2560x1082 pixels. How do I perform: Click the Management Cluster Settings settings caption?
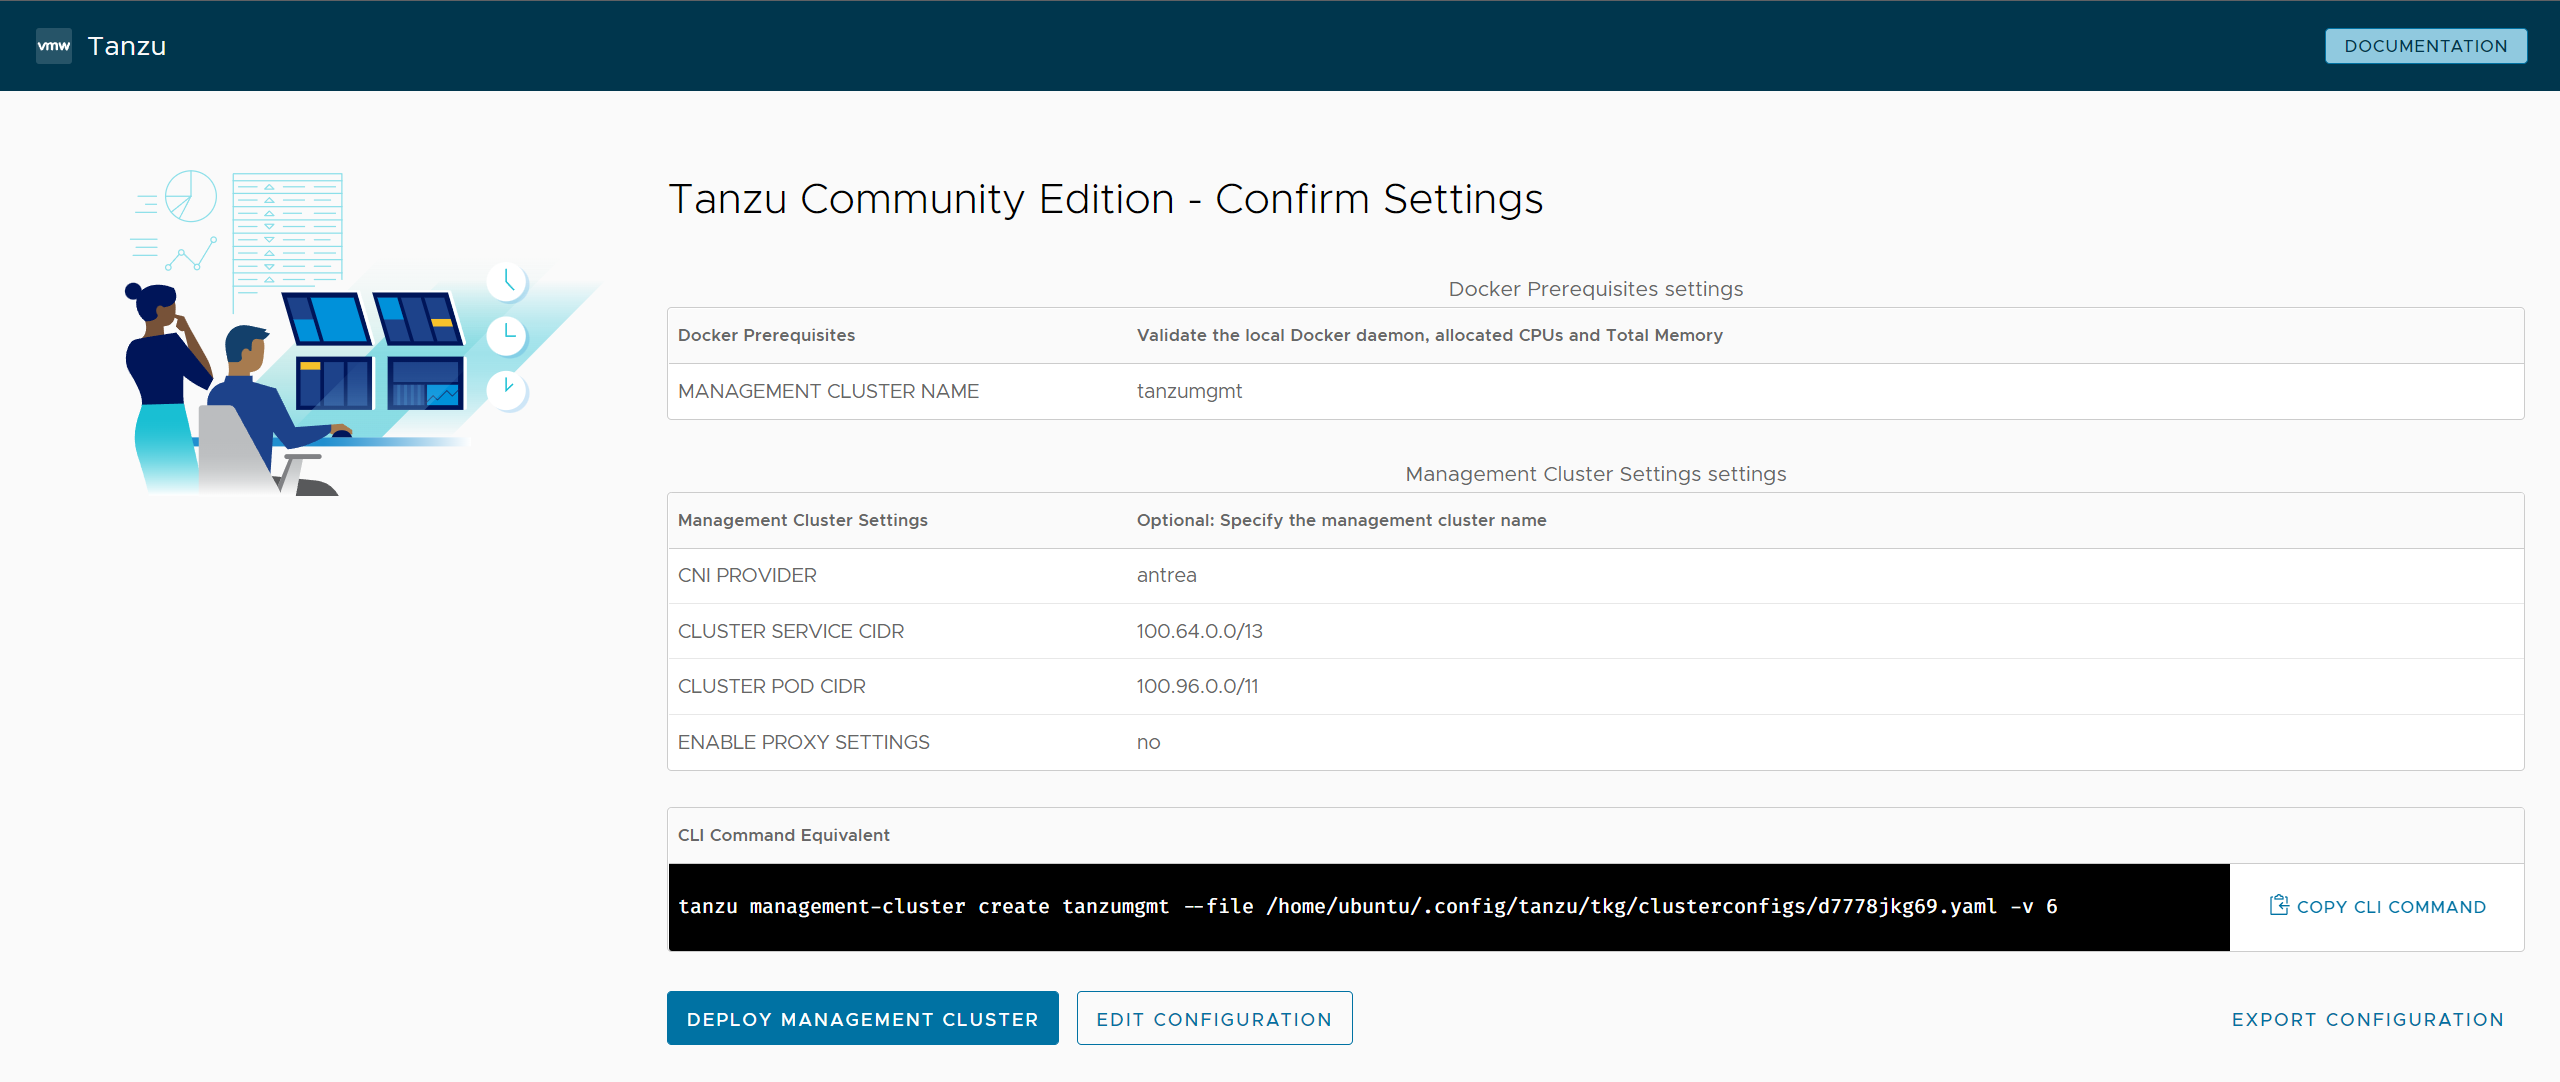point(1596,474)
